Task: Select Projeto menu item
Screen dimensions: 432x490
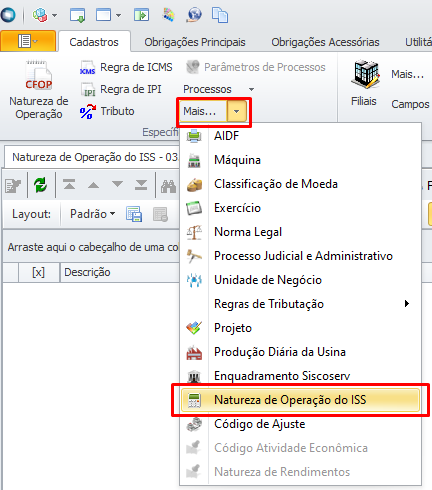Action: 301,328
